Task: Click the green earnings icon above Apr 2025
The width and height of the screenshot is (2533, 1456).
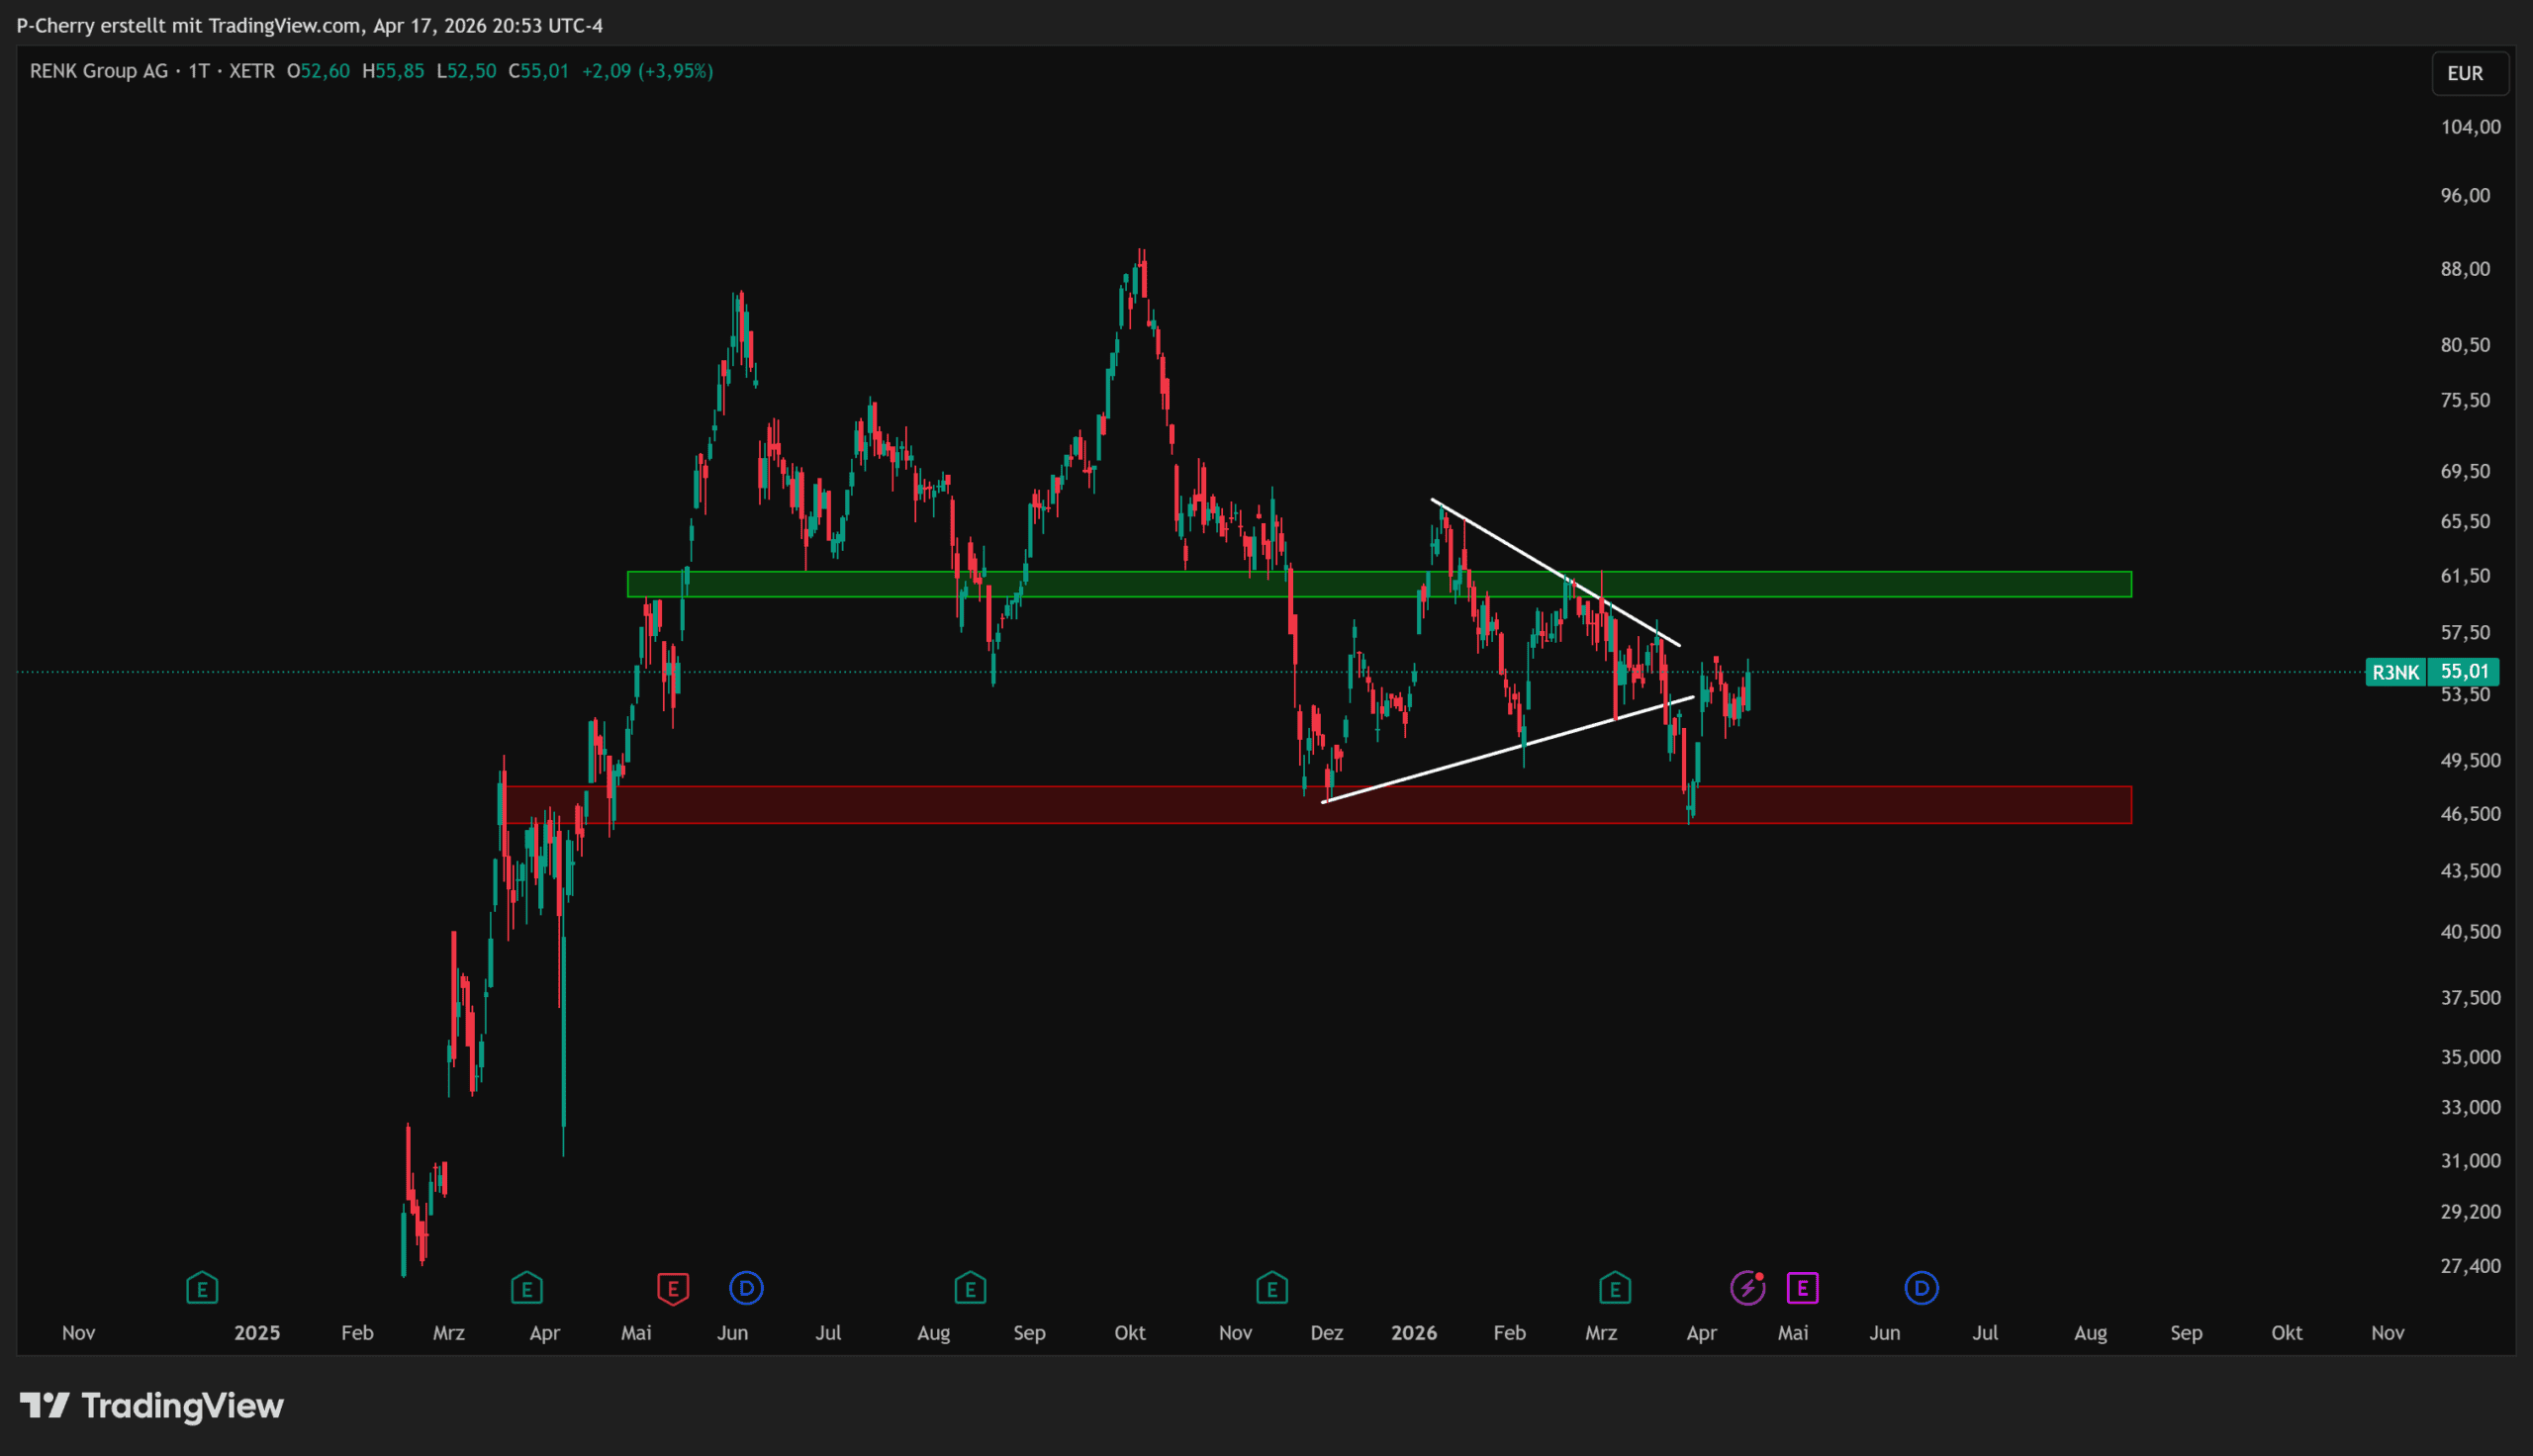Action: tap(526, 1288)
